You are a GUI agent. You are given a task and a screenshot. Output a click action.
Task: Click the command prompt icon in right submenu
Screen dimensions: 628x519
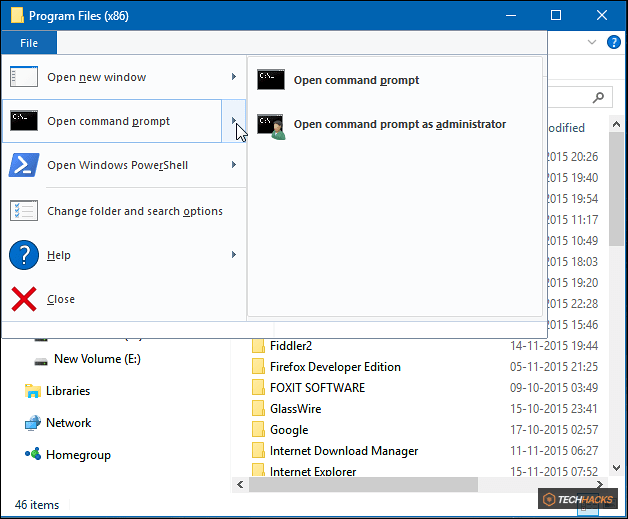click(x=271, y=79)
